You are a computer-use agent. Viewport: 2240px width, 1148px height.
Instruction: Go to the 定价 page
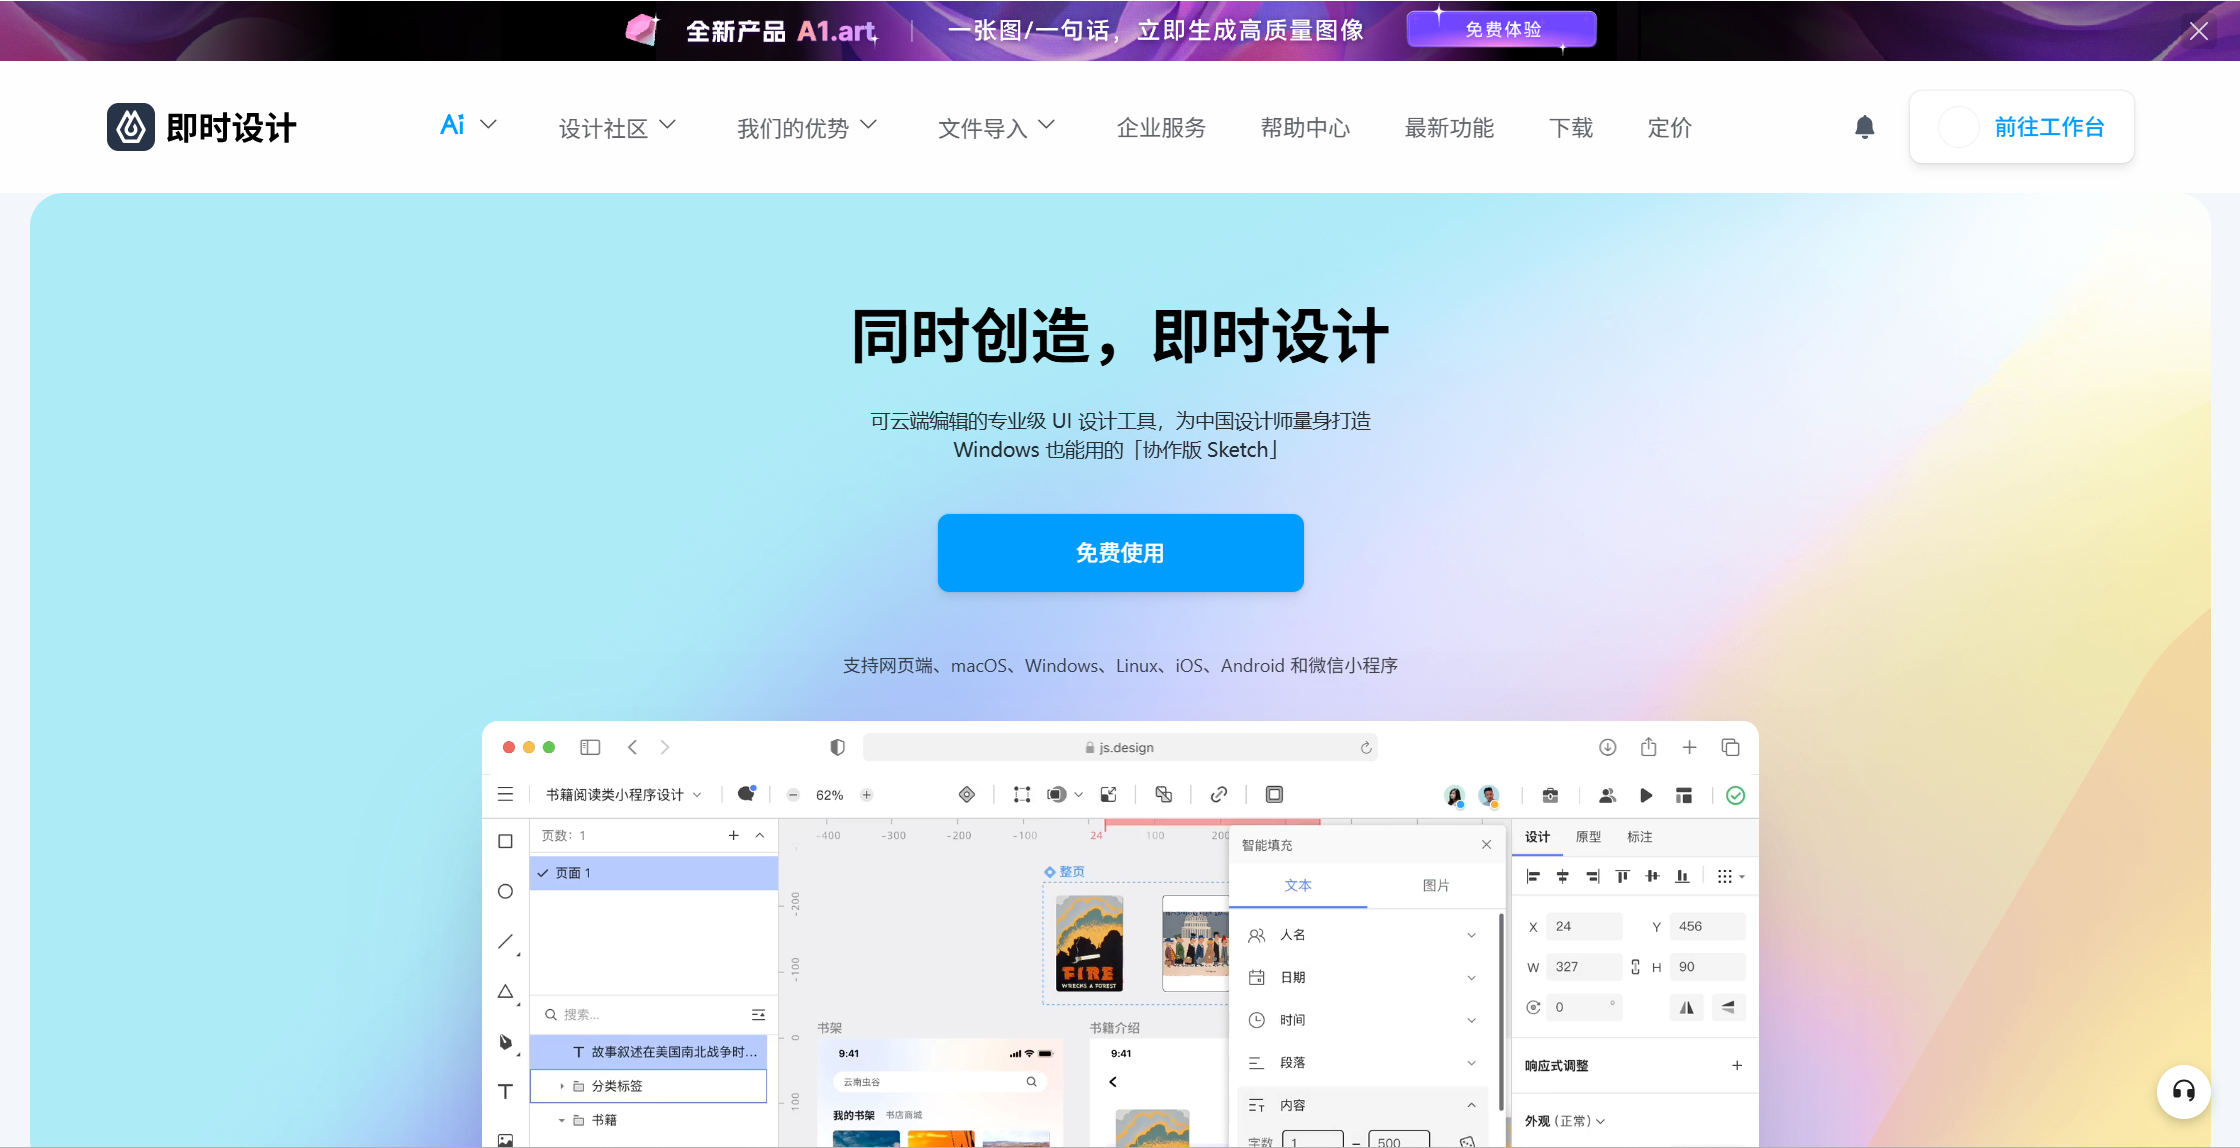[x=1669, y=127]
